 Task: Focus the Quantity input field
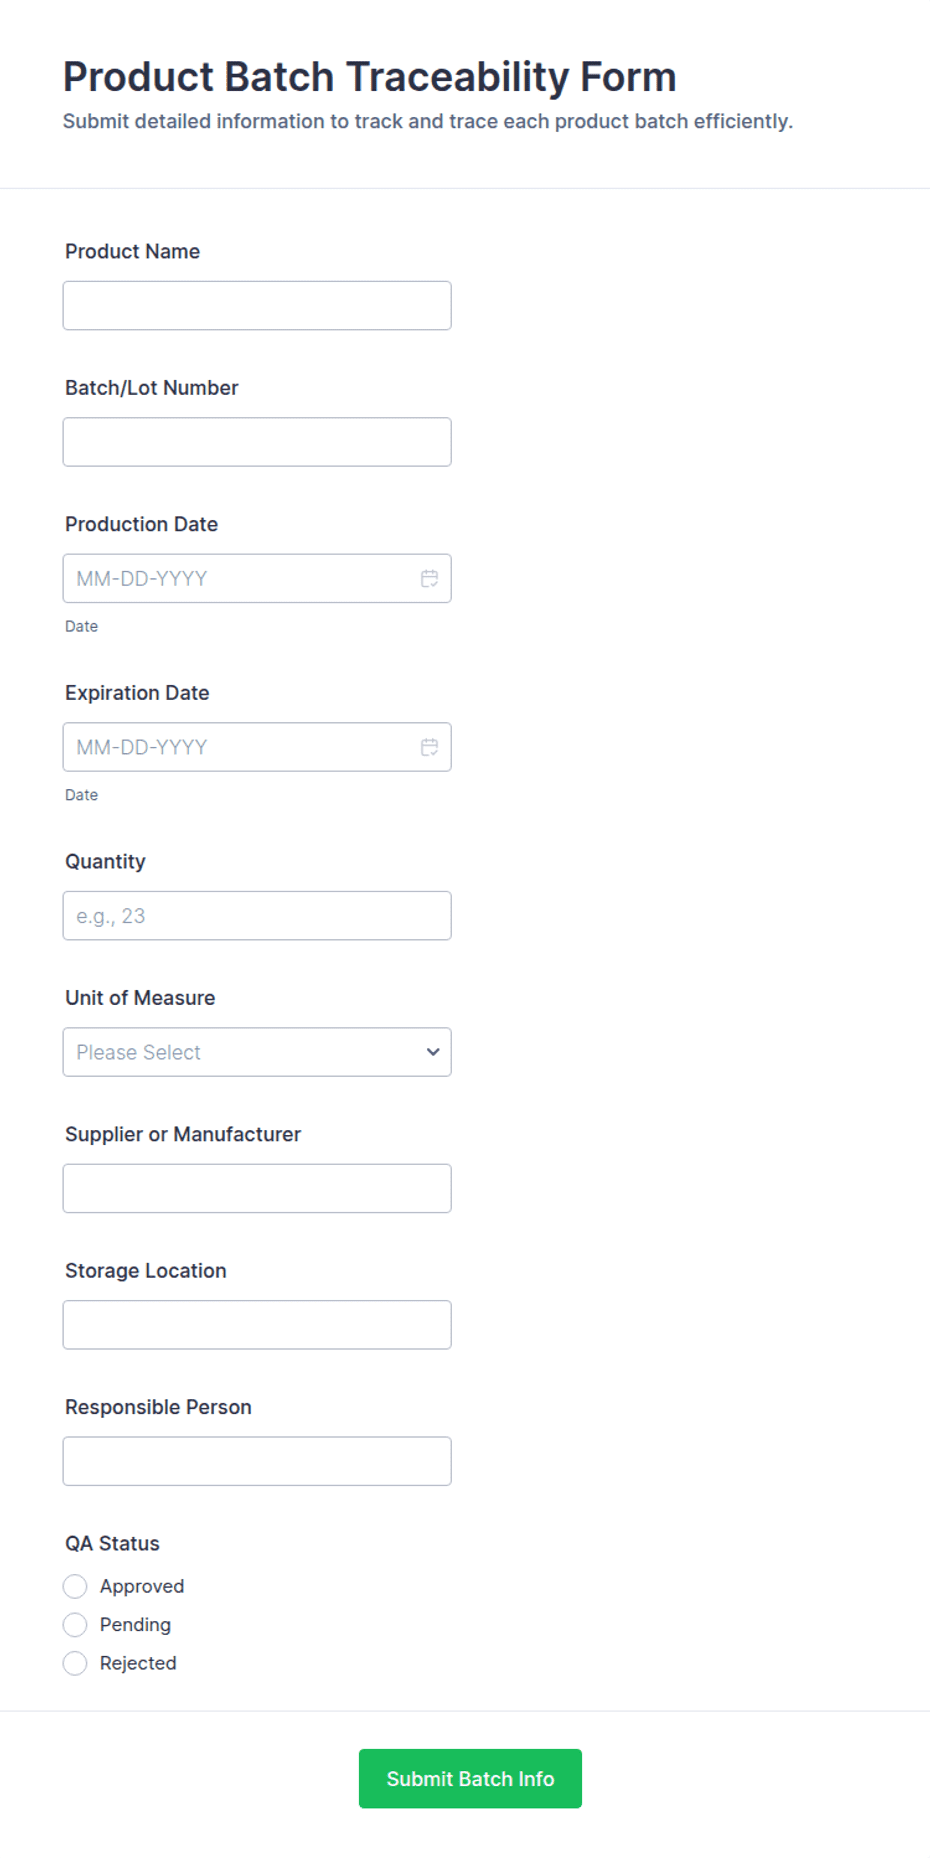click(x=257, y=916)
